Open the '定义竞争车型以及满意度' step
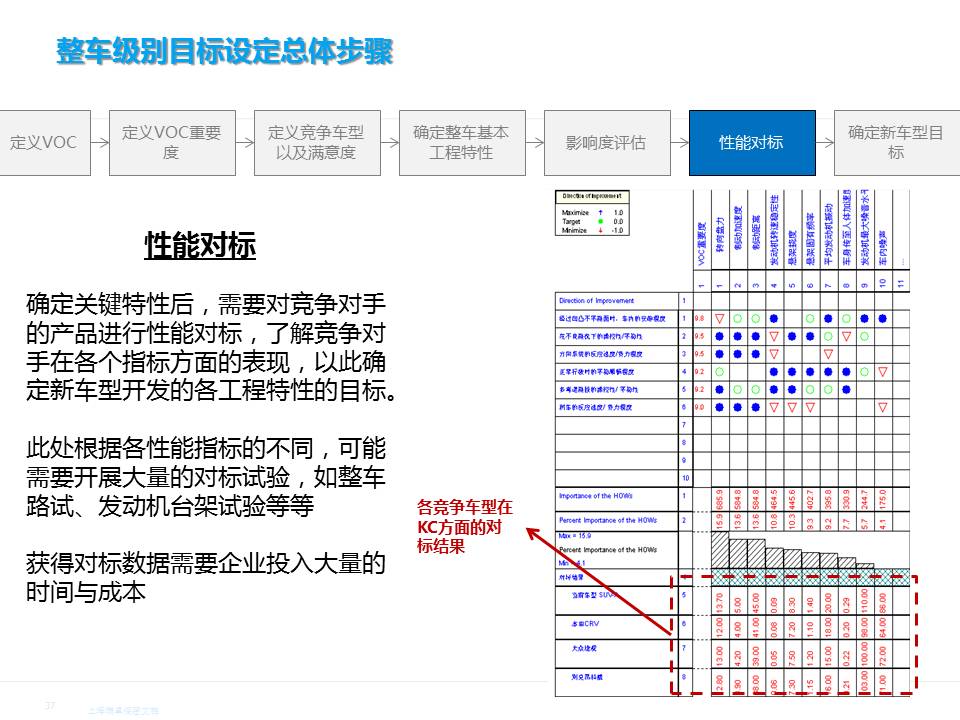Viewport: 960px width, 720px height. (x=317, y=143)
